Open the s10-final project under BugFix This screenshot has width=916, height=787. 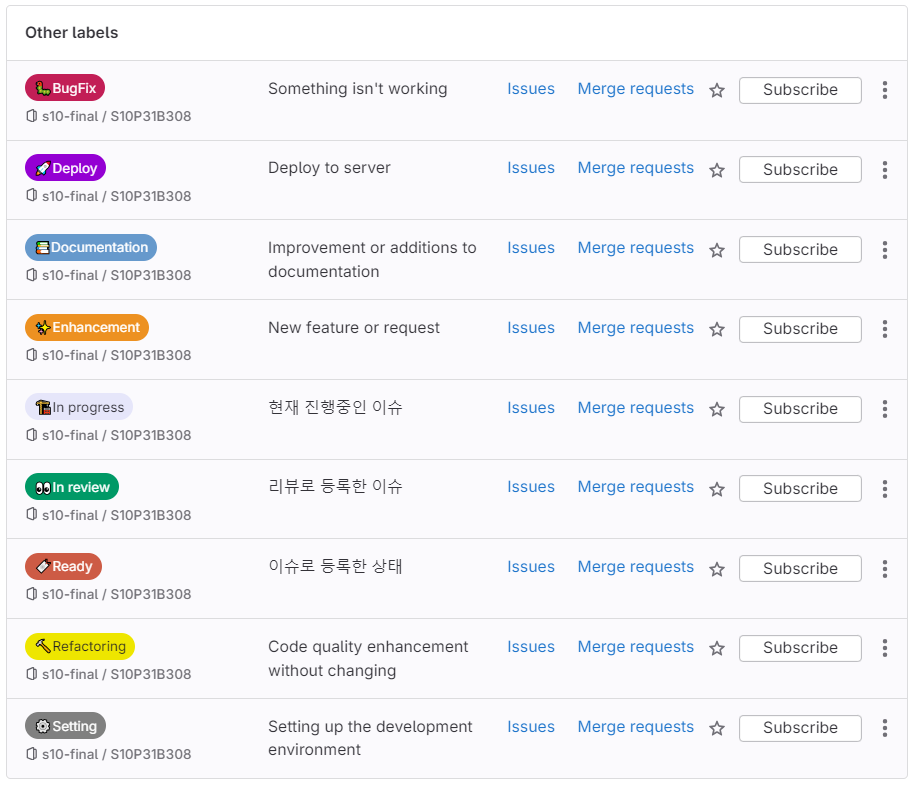click(69, 116)
